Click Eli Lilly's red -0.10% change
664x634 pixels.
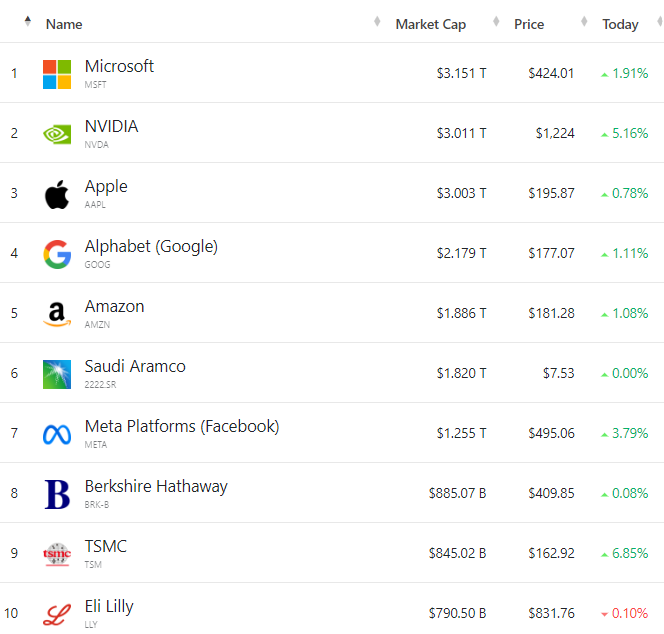[629, 613]
